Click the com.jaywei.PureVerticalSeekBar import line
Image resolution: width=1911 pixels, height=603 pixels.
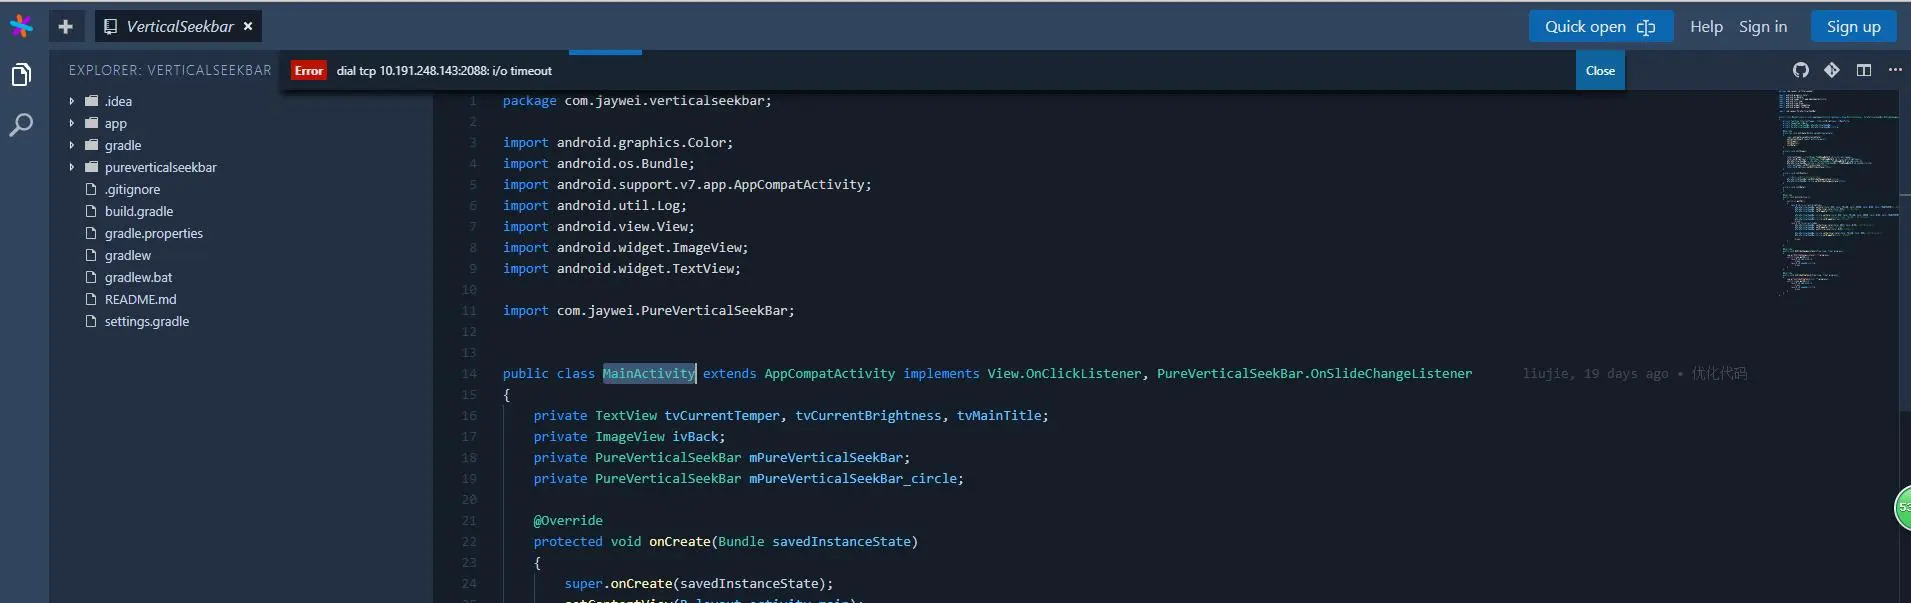648,311
